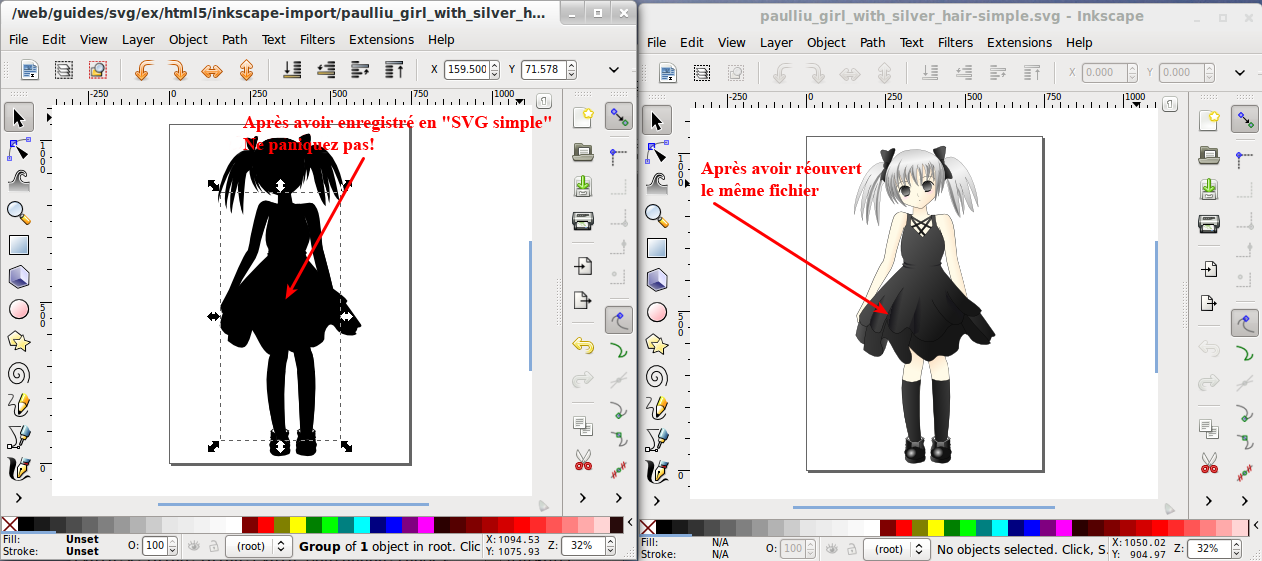Click Cut scissors icon in left window
The image size is (1262, 561).
(583, 460)
